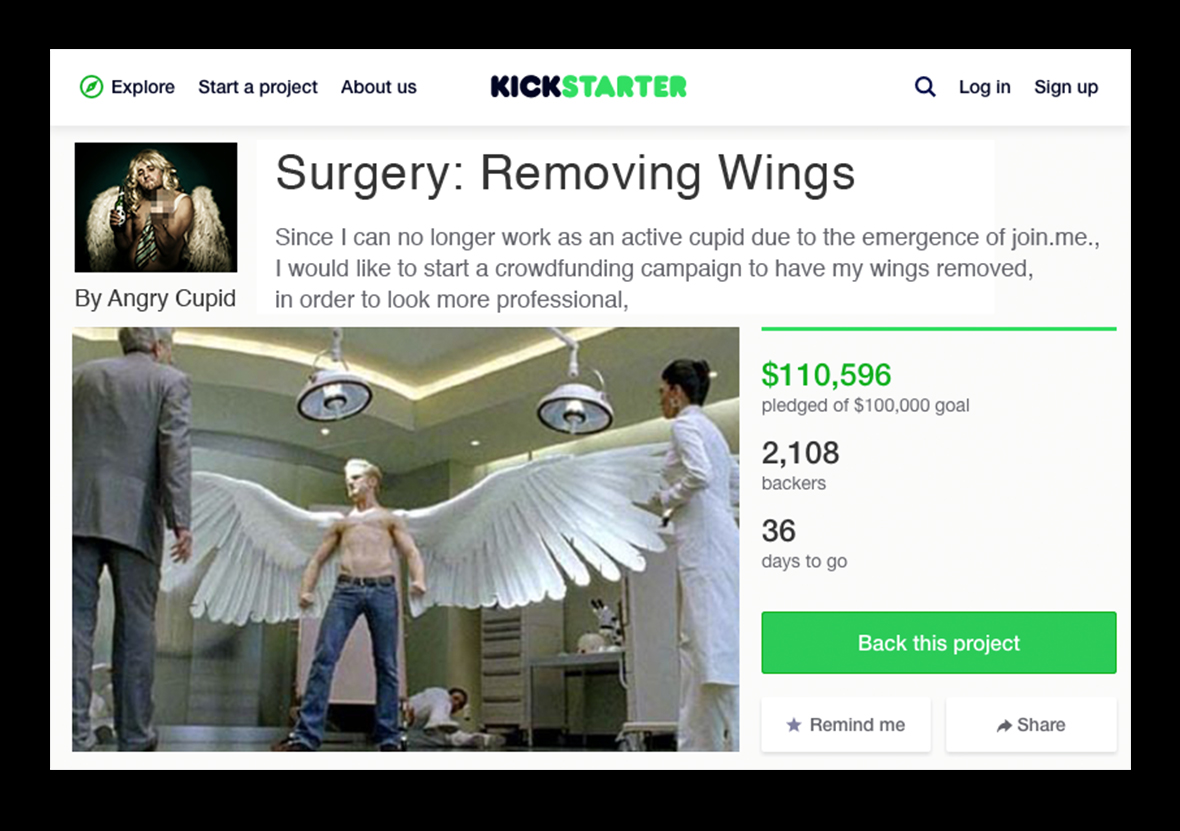Click the arrow icon in Share
The image size is (1180, 831).
[1004, 726]
